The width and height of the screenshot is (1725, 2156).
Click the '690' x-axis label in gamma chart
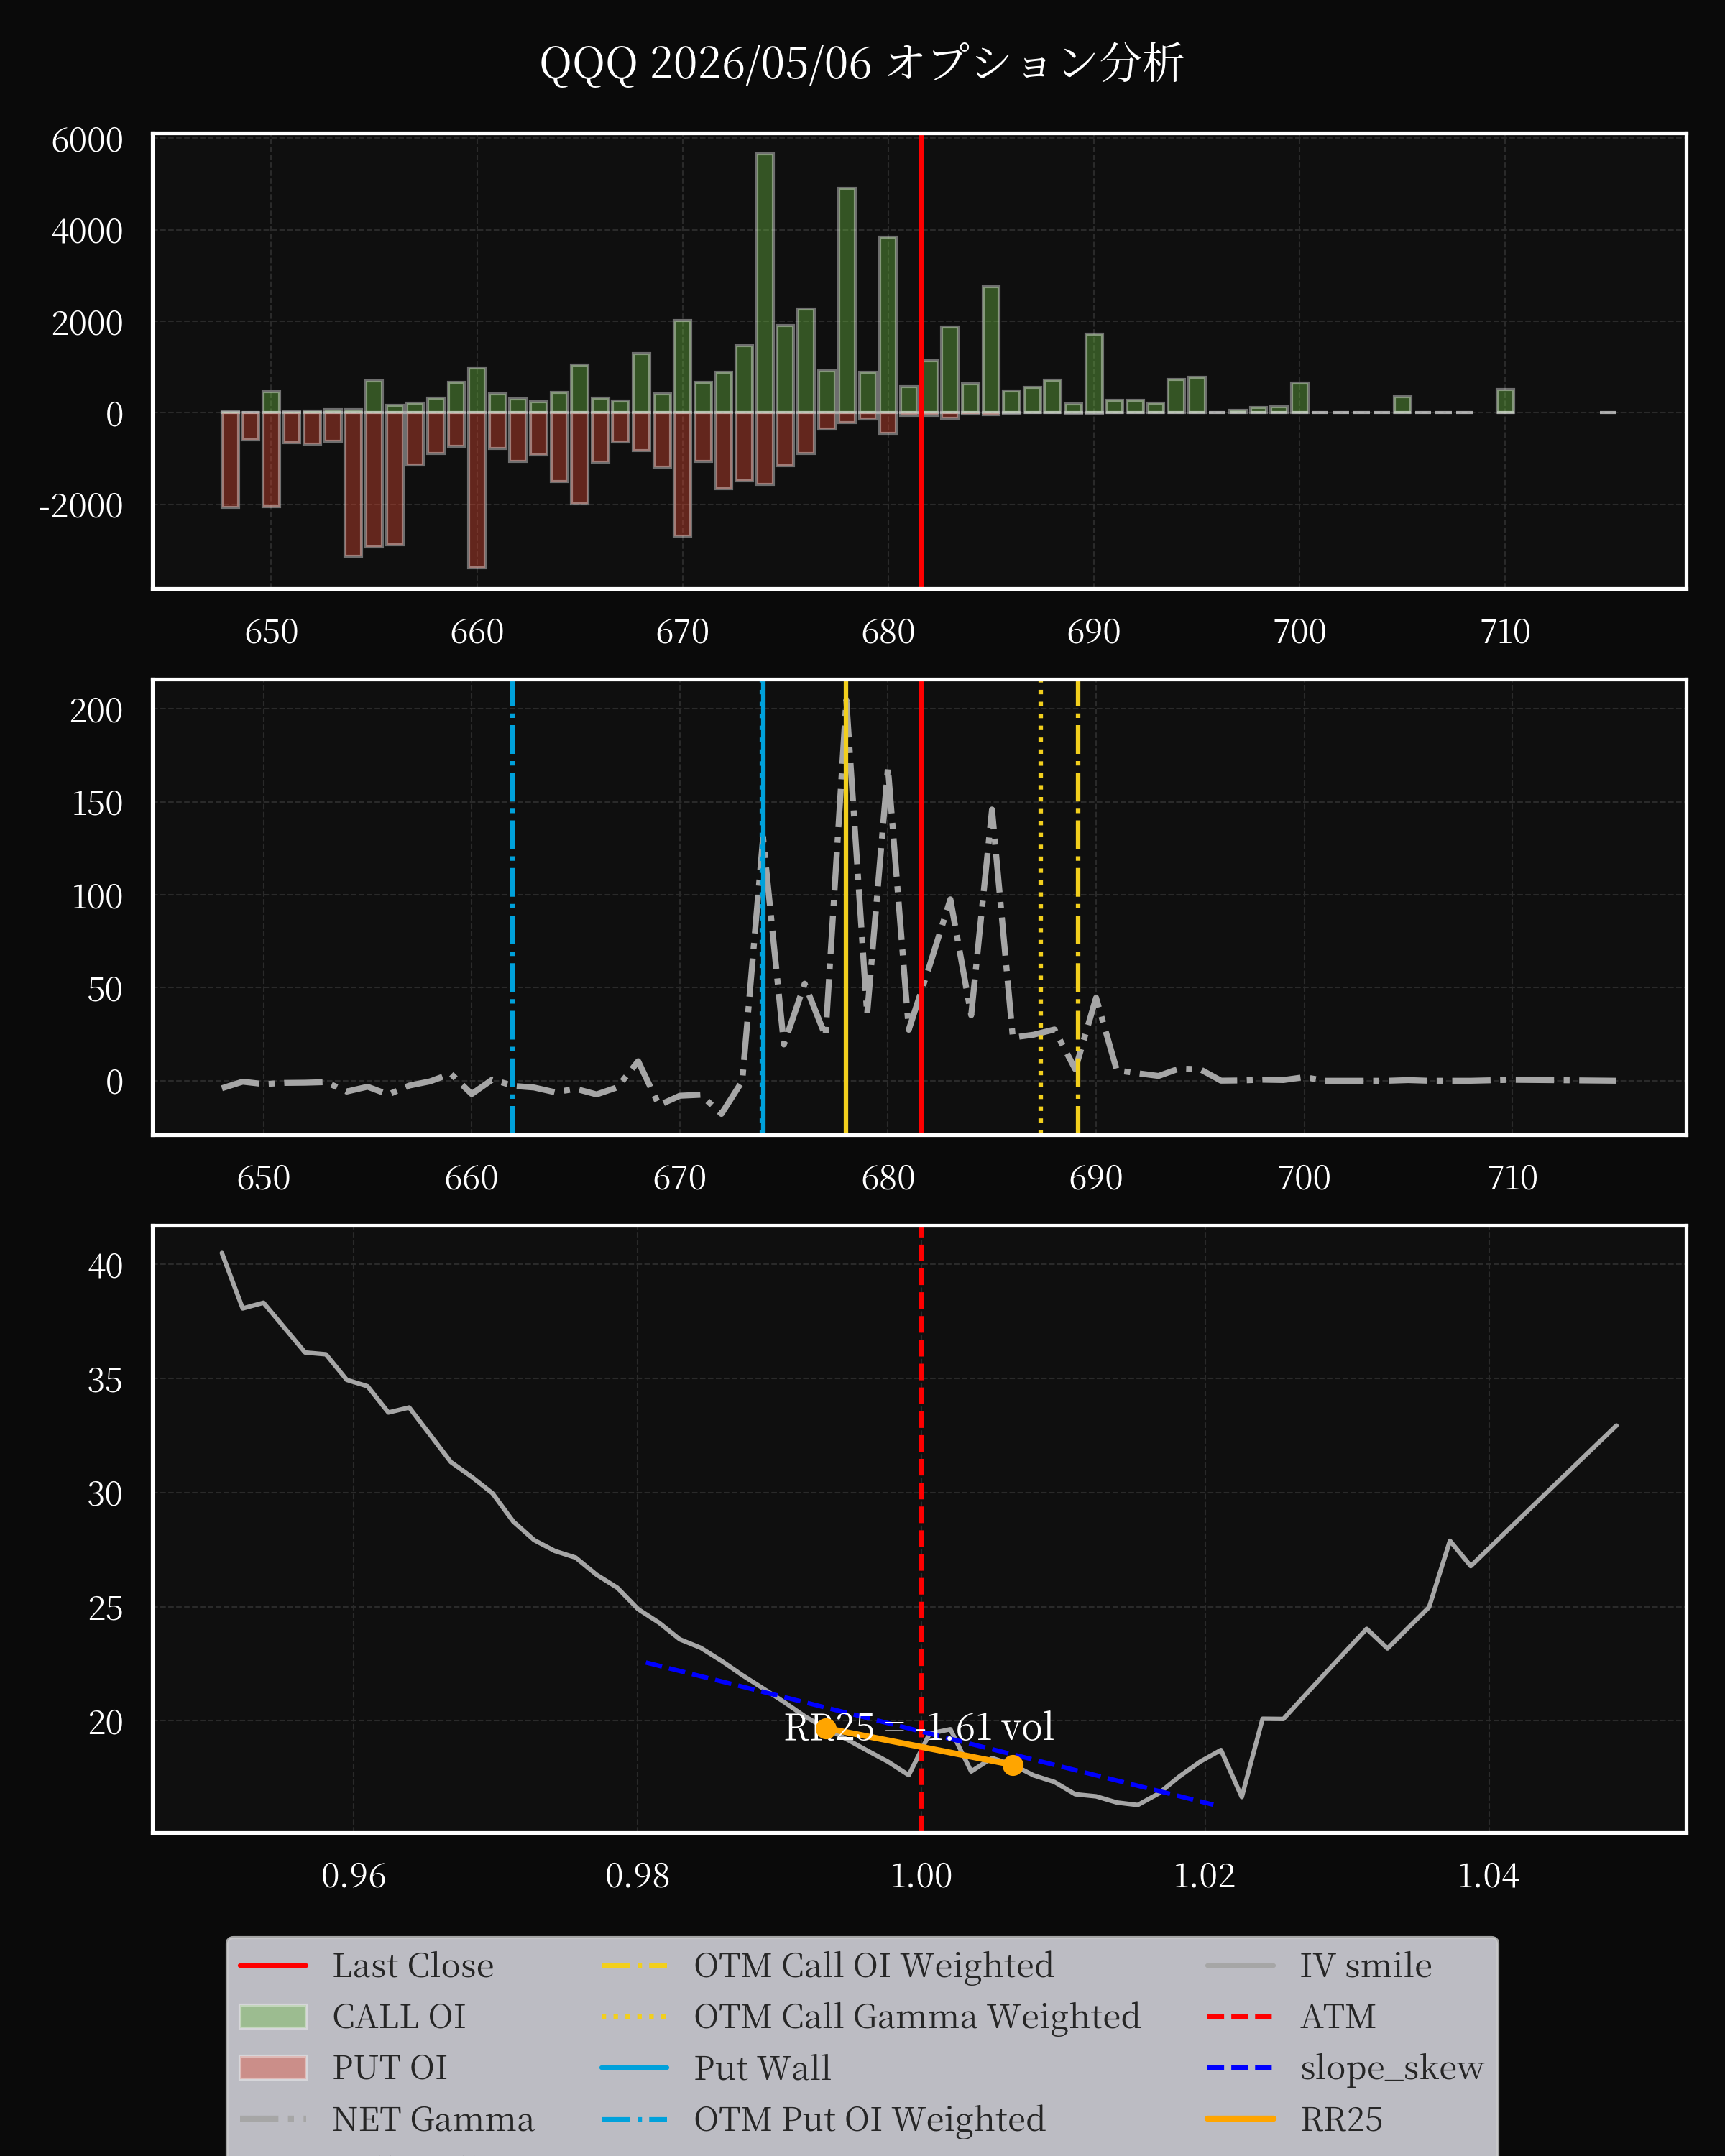pyautogui.click(x=1096, y=1178)
